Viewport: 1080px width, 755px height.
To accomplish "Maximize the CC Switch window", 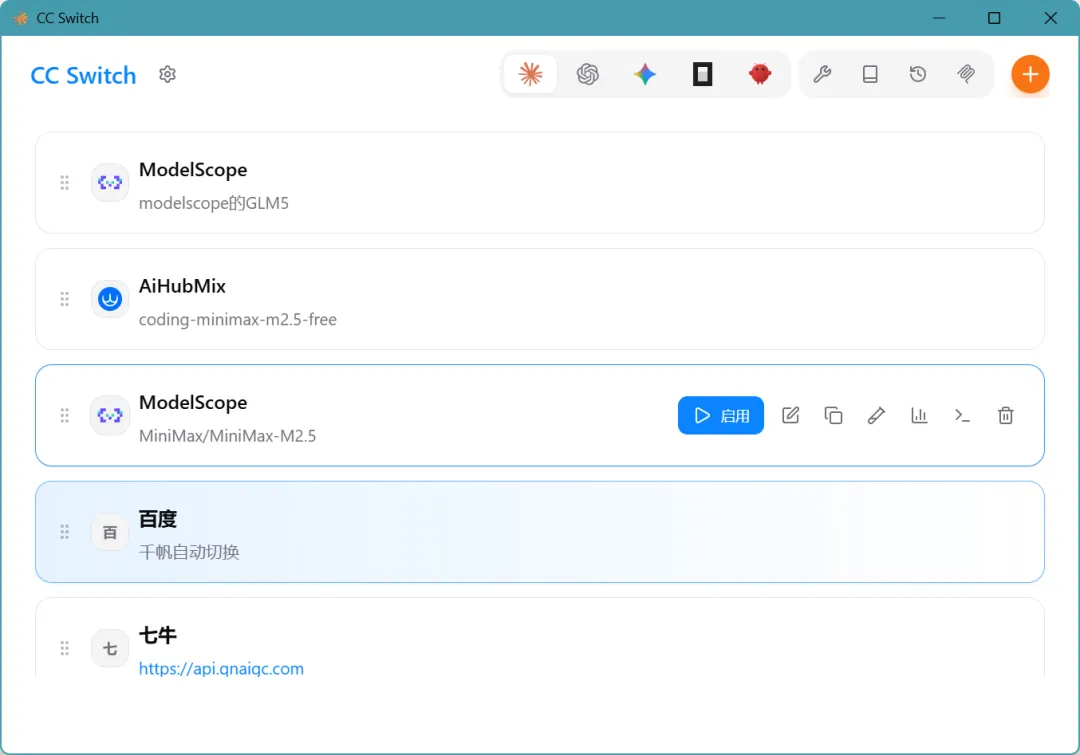I will click(994, 18).
